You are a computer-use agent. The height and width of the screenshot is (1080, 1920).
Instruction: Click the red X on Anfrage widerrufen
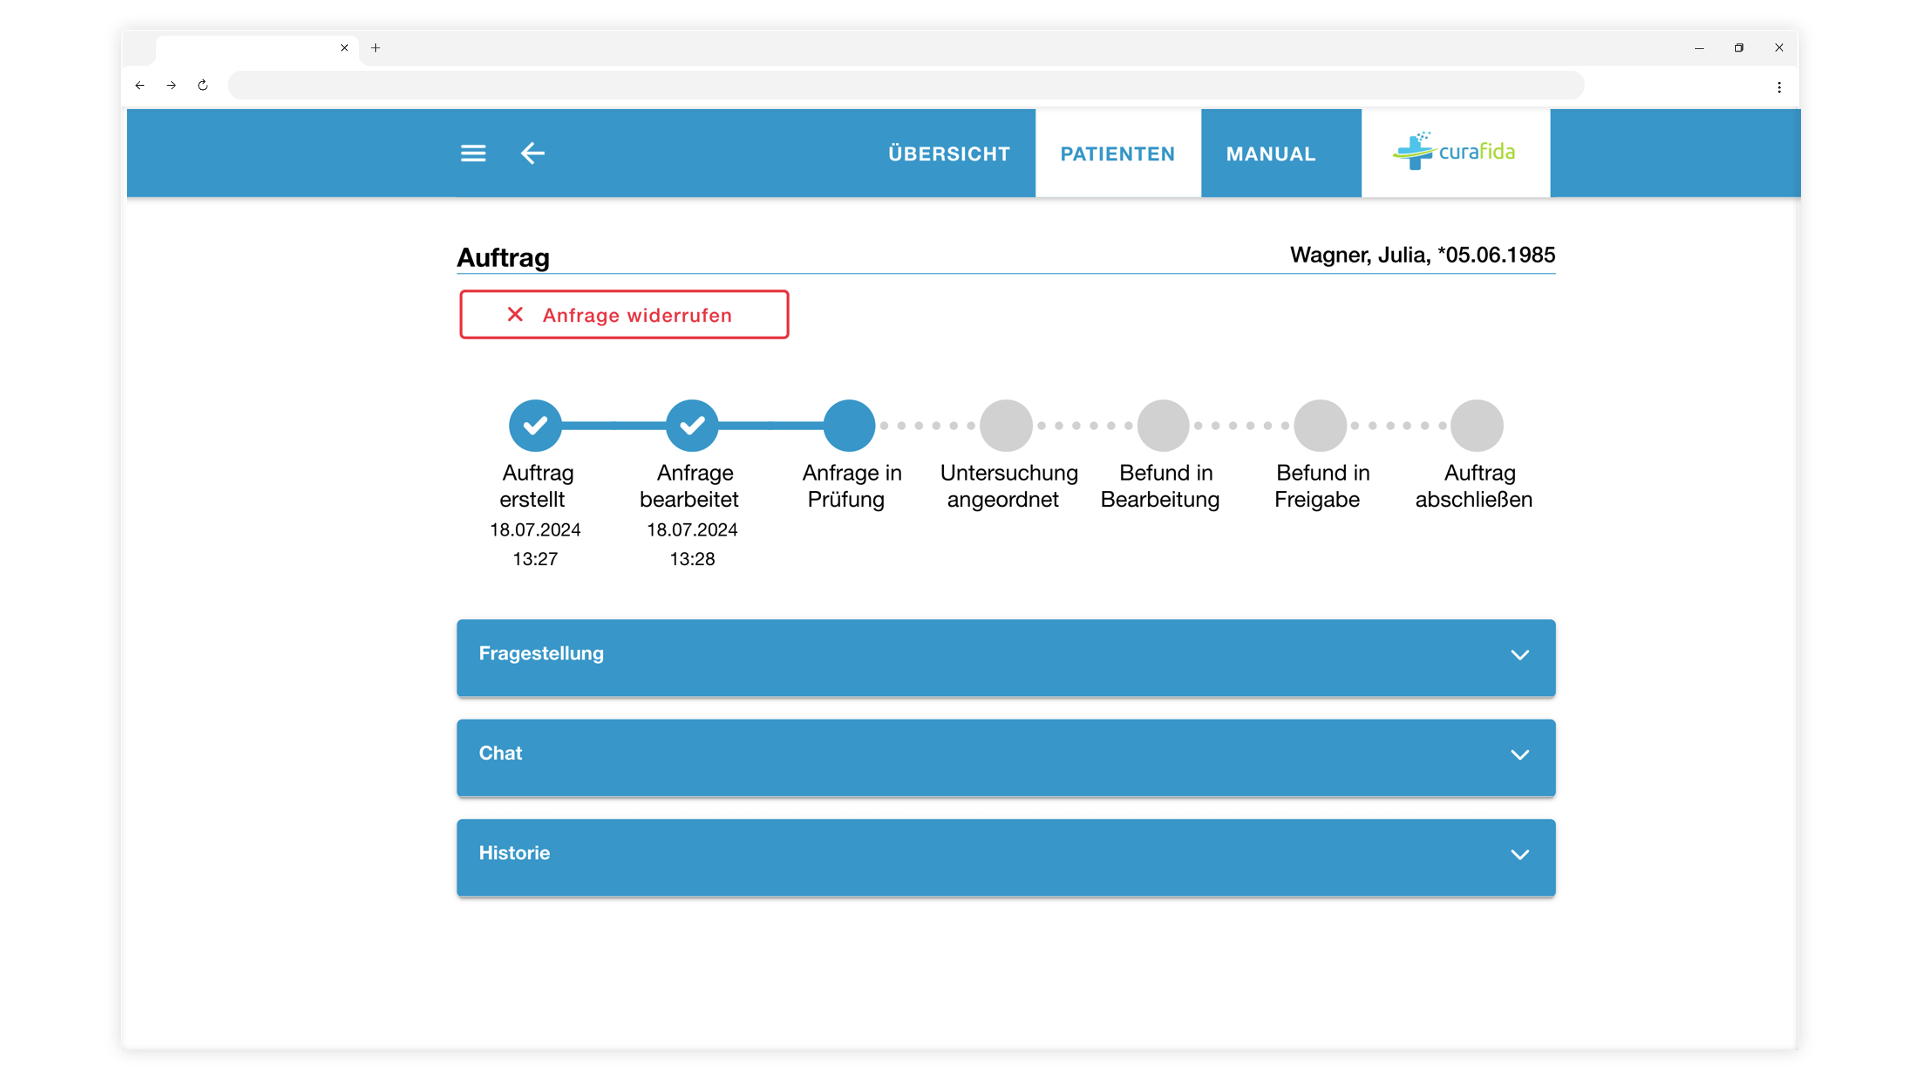pyautogui.click(x=515, y=315)
